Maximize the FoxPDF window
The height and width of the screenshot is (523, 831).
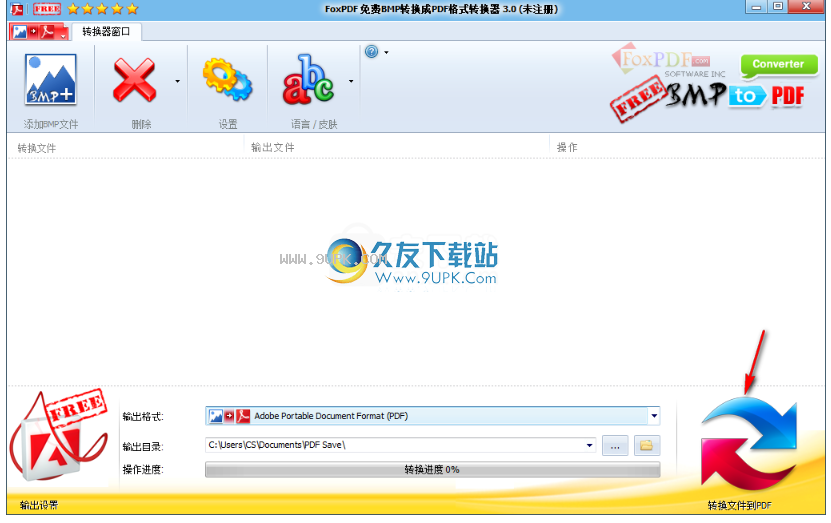pos(777,7)
